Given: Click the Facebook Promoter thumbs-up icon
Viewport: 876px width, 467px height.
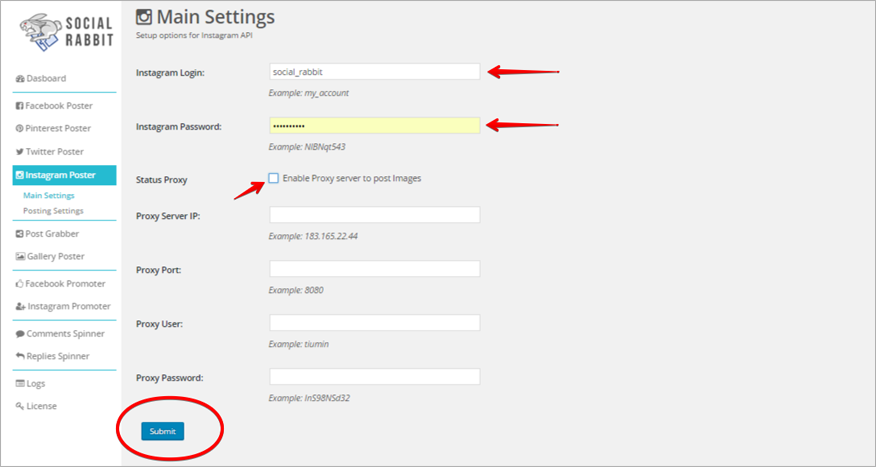Looking at the screenshot, I should click(20, 284).
